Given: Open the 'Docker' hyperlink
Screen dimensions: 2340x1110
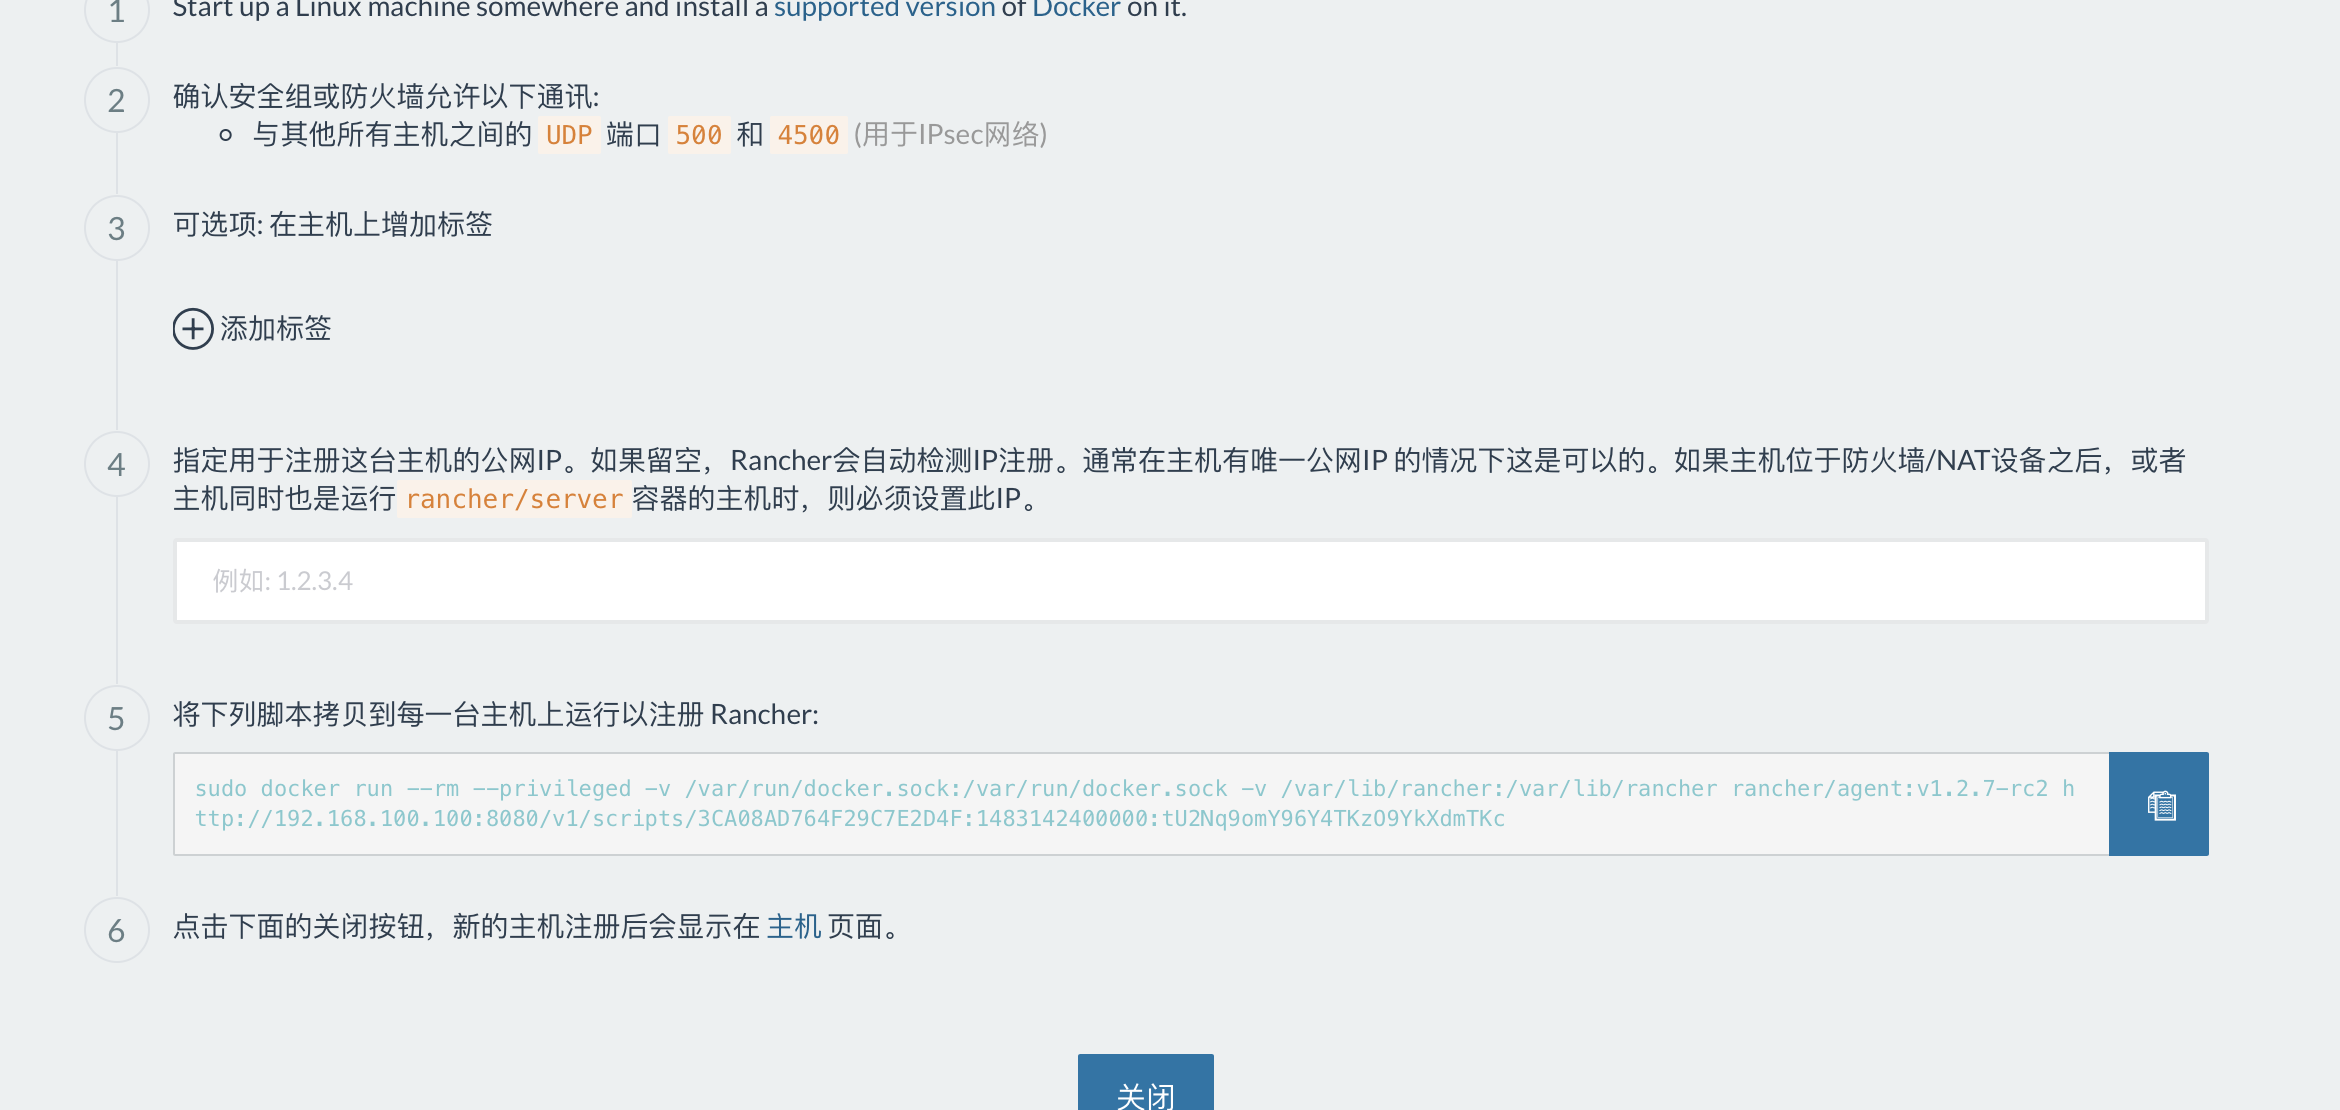Looking at the screenshot, I should pos(1073,9).
